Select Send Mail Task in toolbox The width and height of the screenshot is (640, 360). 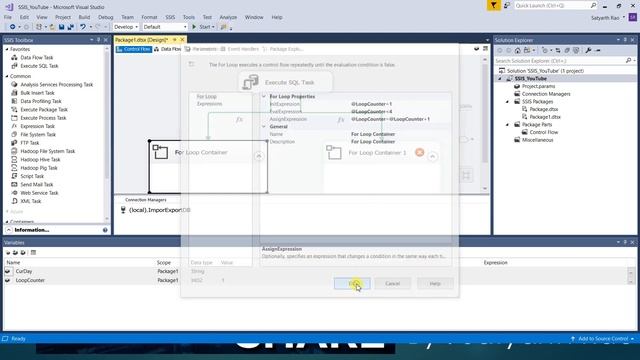pos(37,184)
